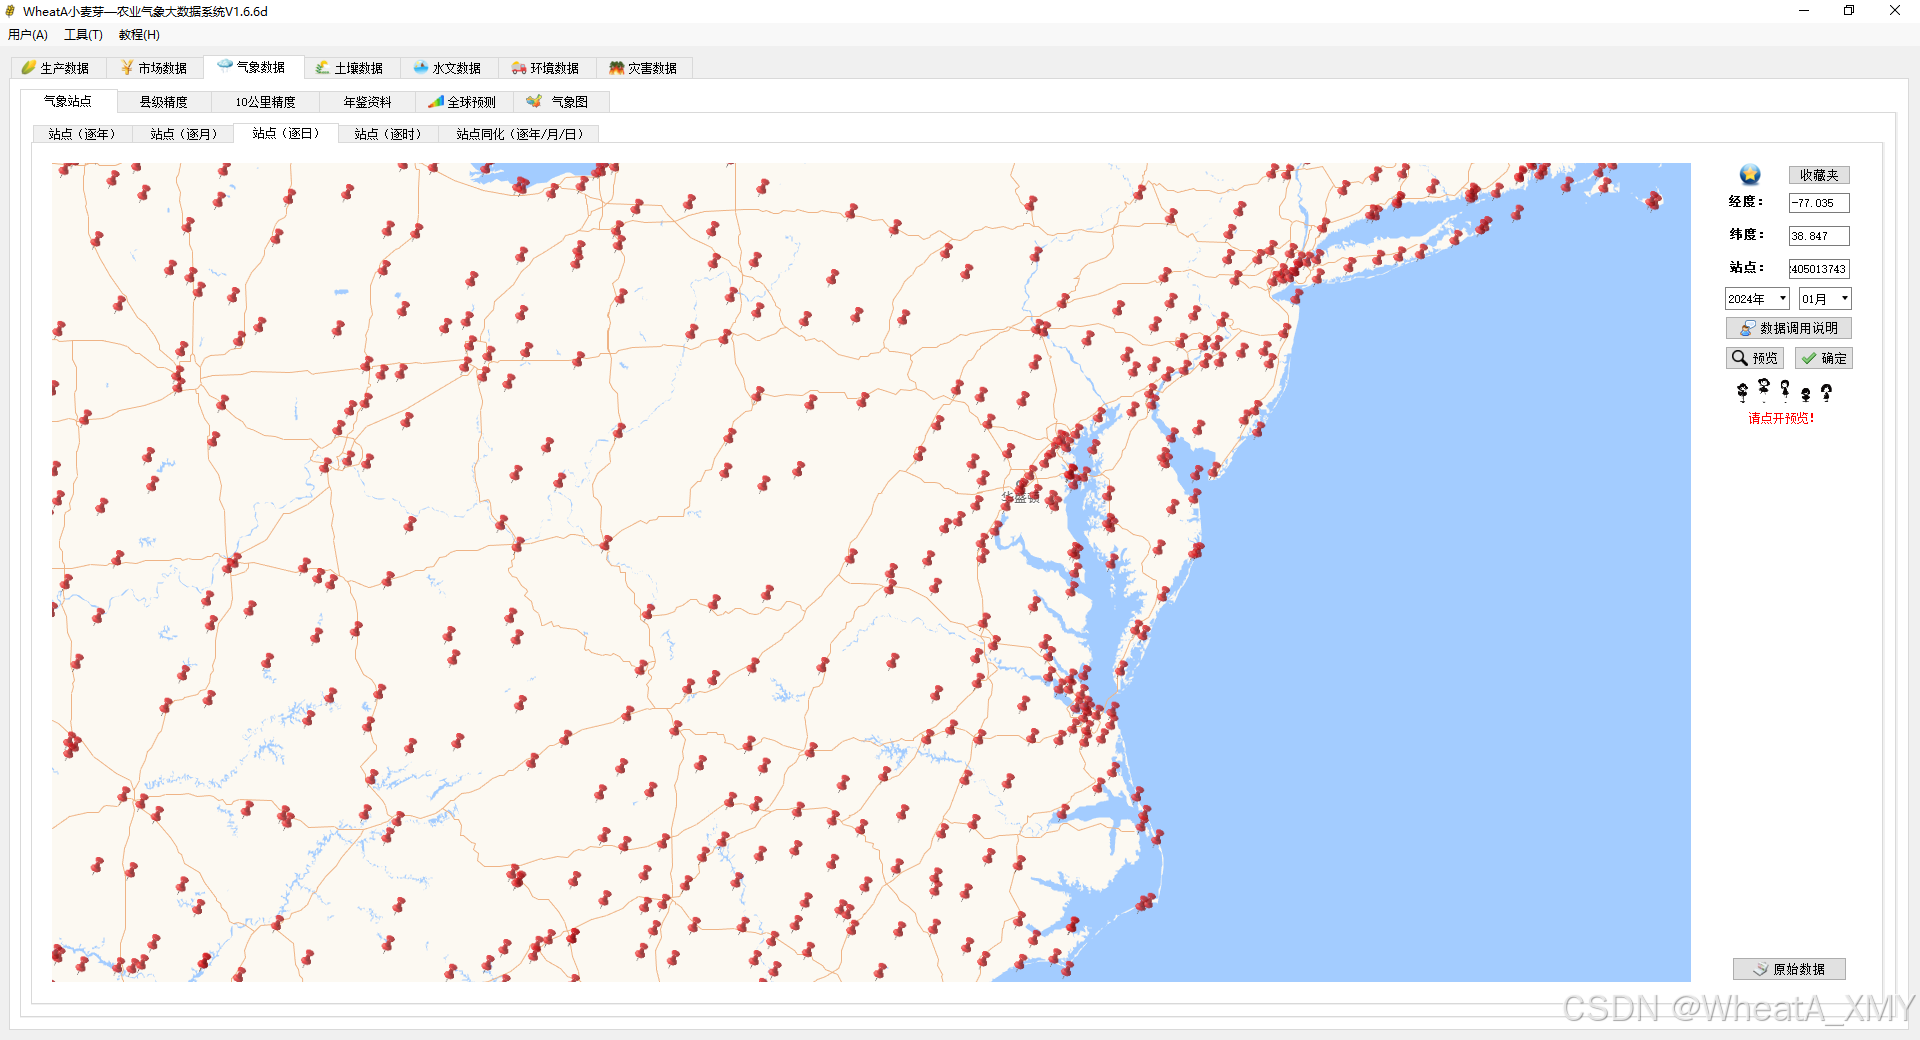
Task: Select the 年鉴资料 sub-tab
Action: [368, 102]
